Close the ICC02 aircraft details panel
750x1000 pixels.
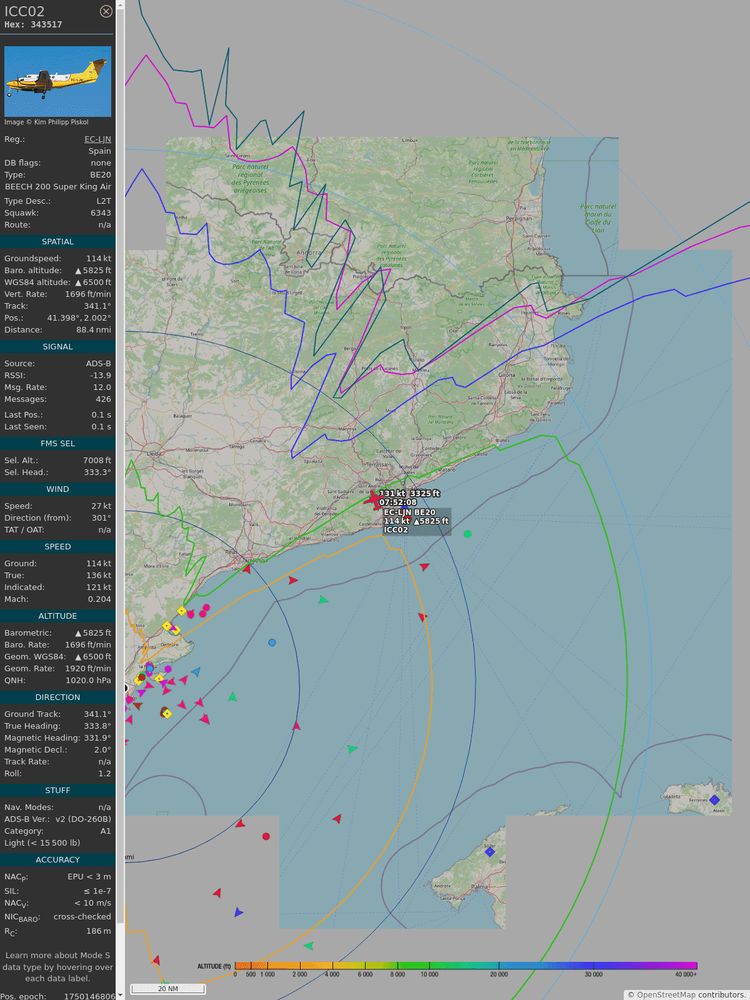pos(106,11)
